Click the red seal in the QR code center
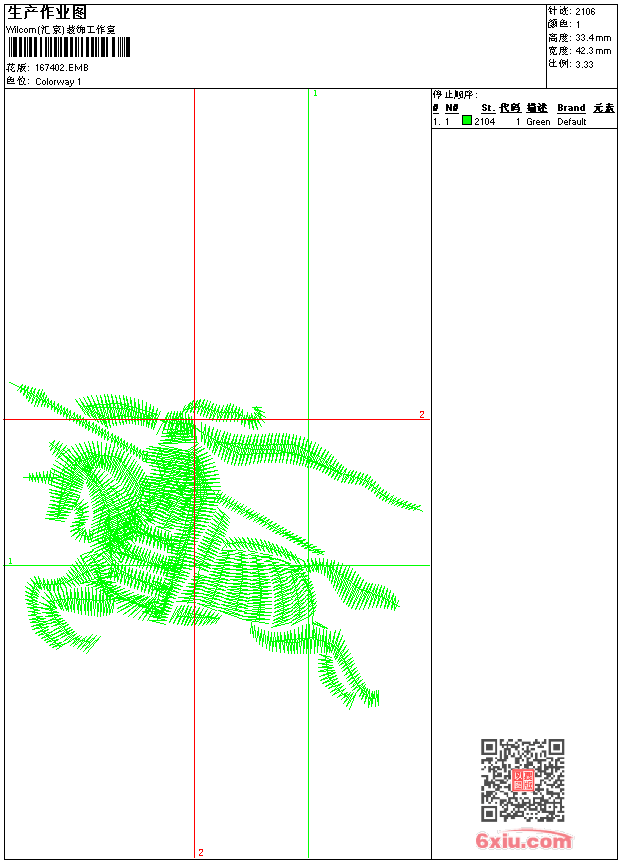Screen dimensions: 620x860 [523, 780]
